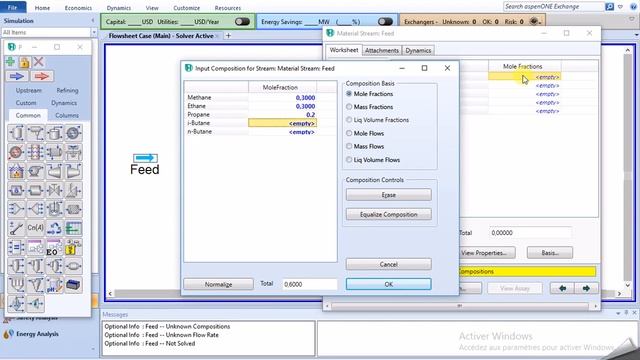
Task: Select the EO sub-flowsheet icon in the palette
Action: tap(54, 247)
